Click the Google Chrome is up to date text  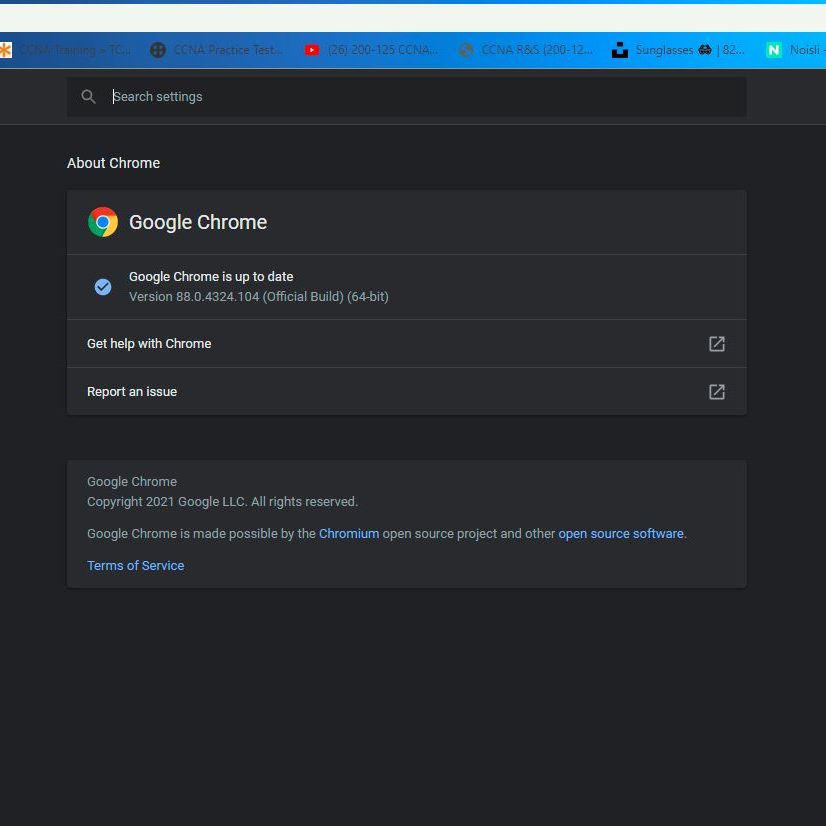tap(211, 277)
